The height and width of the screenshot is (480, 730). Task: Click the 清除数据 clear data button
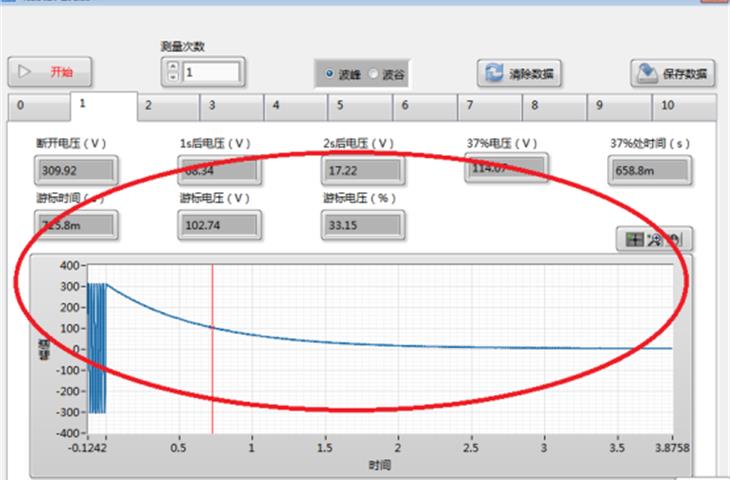(520, 74)
